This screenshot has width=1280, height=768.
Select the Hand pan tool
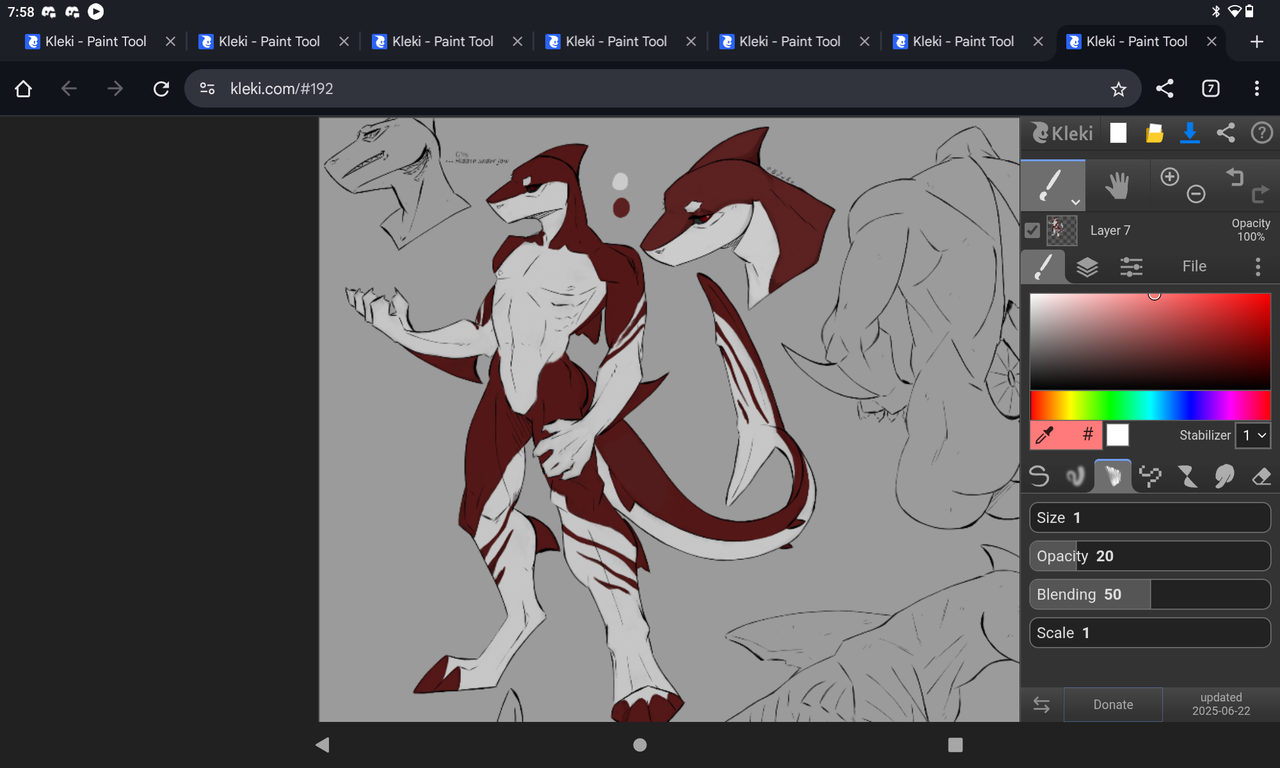pos(1117,185)
